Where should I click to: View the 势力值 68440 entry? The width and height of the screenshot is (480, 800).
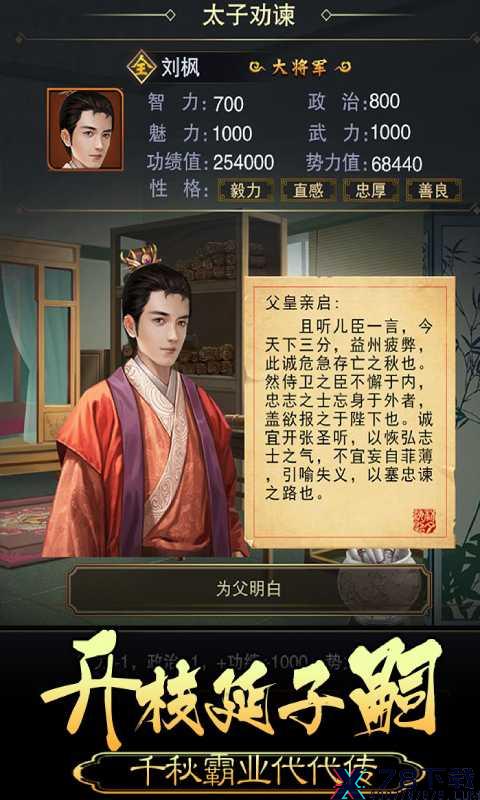click(364, 163)
